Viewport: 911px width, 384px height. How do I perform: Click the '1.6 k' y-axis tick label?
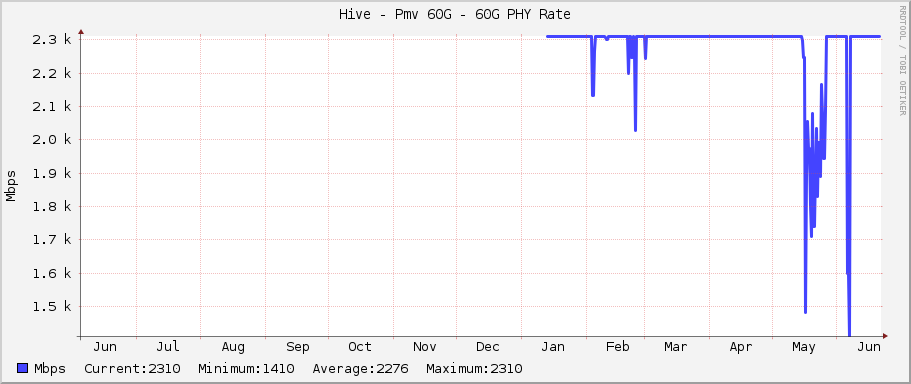point(51,273)
